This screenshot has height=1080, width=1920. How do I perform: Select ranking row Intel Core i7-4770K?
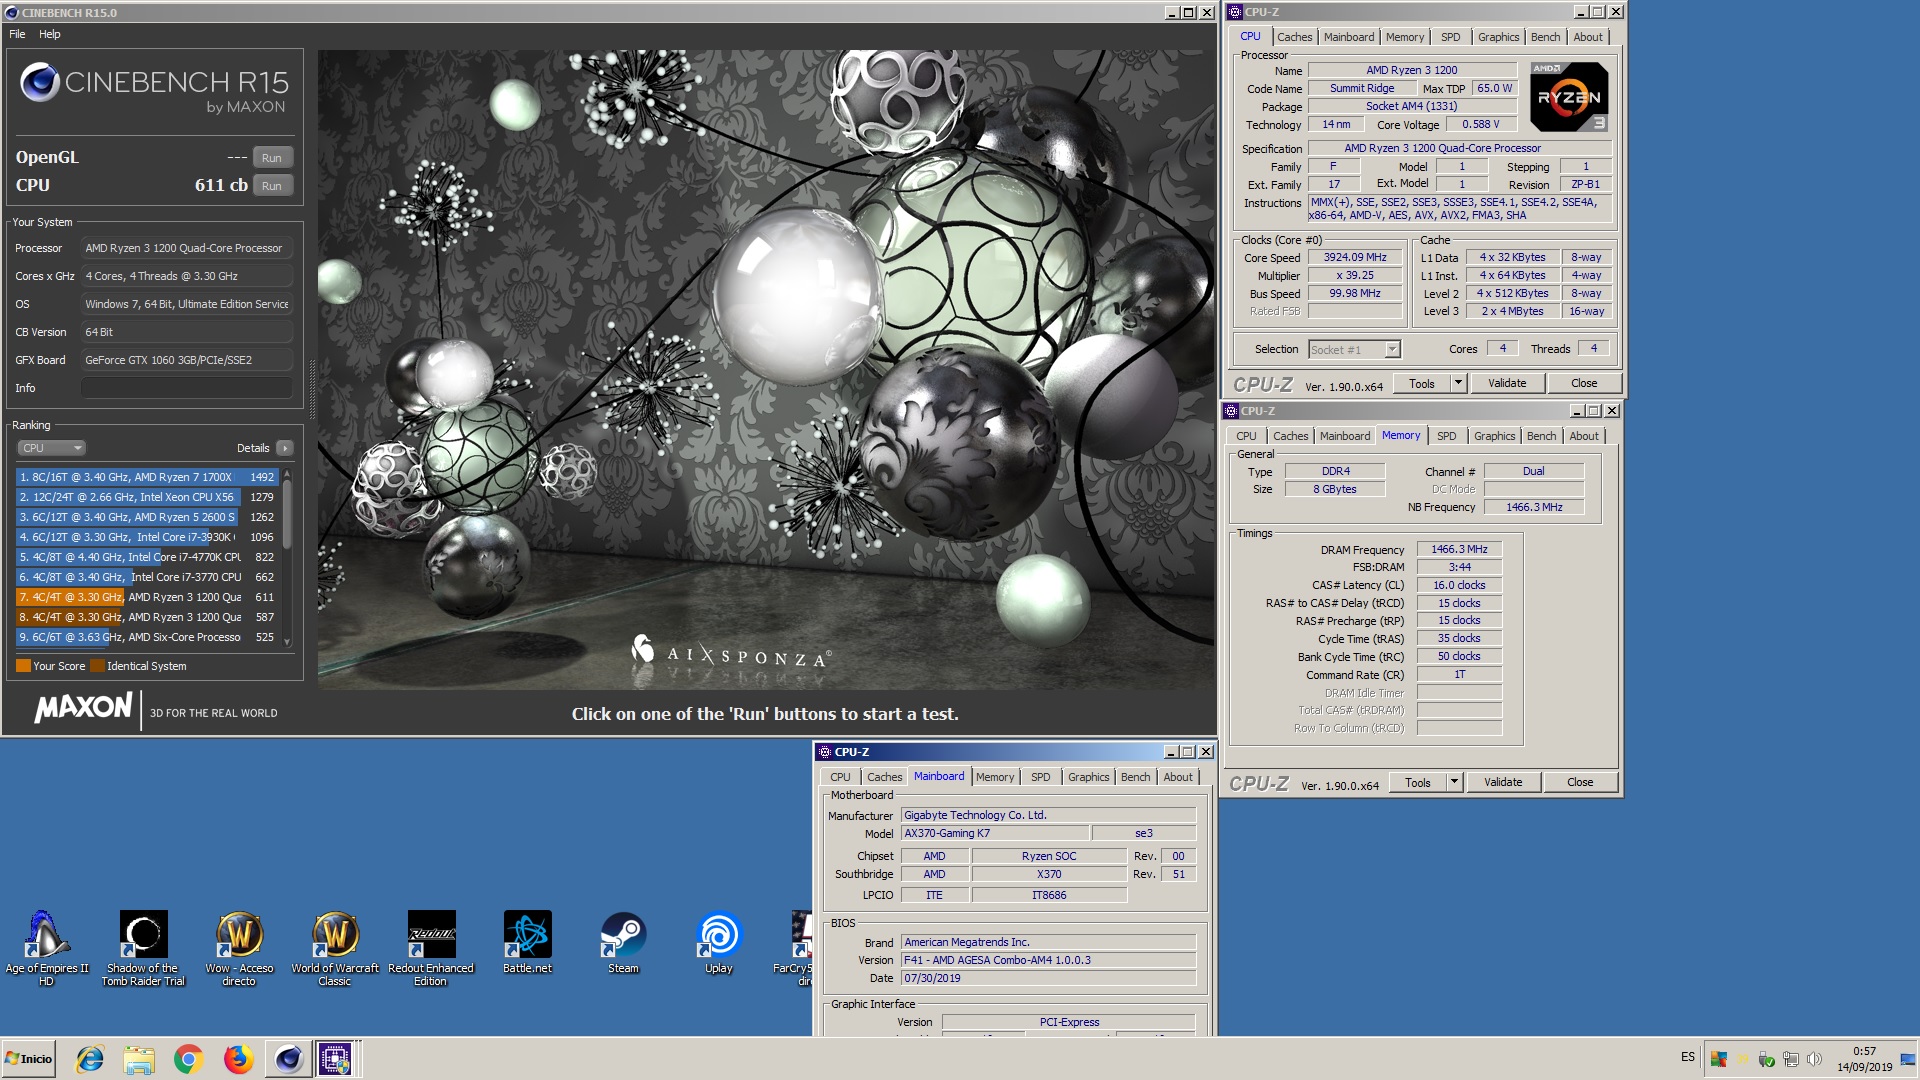[x=146, y=557]
